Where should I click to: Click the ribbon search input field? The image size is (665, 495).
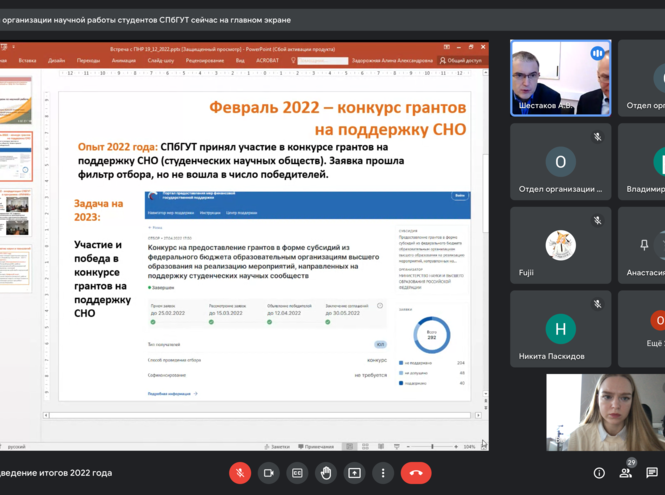[320, 60]
